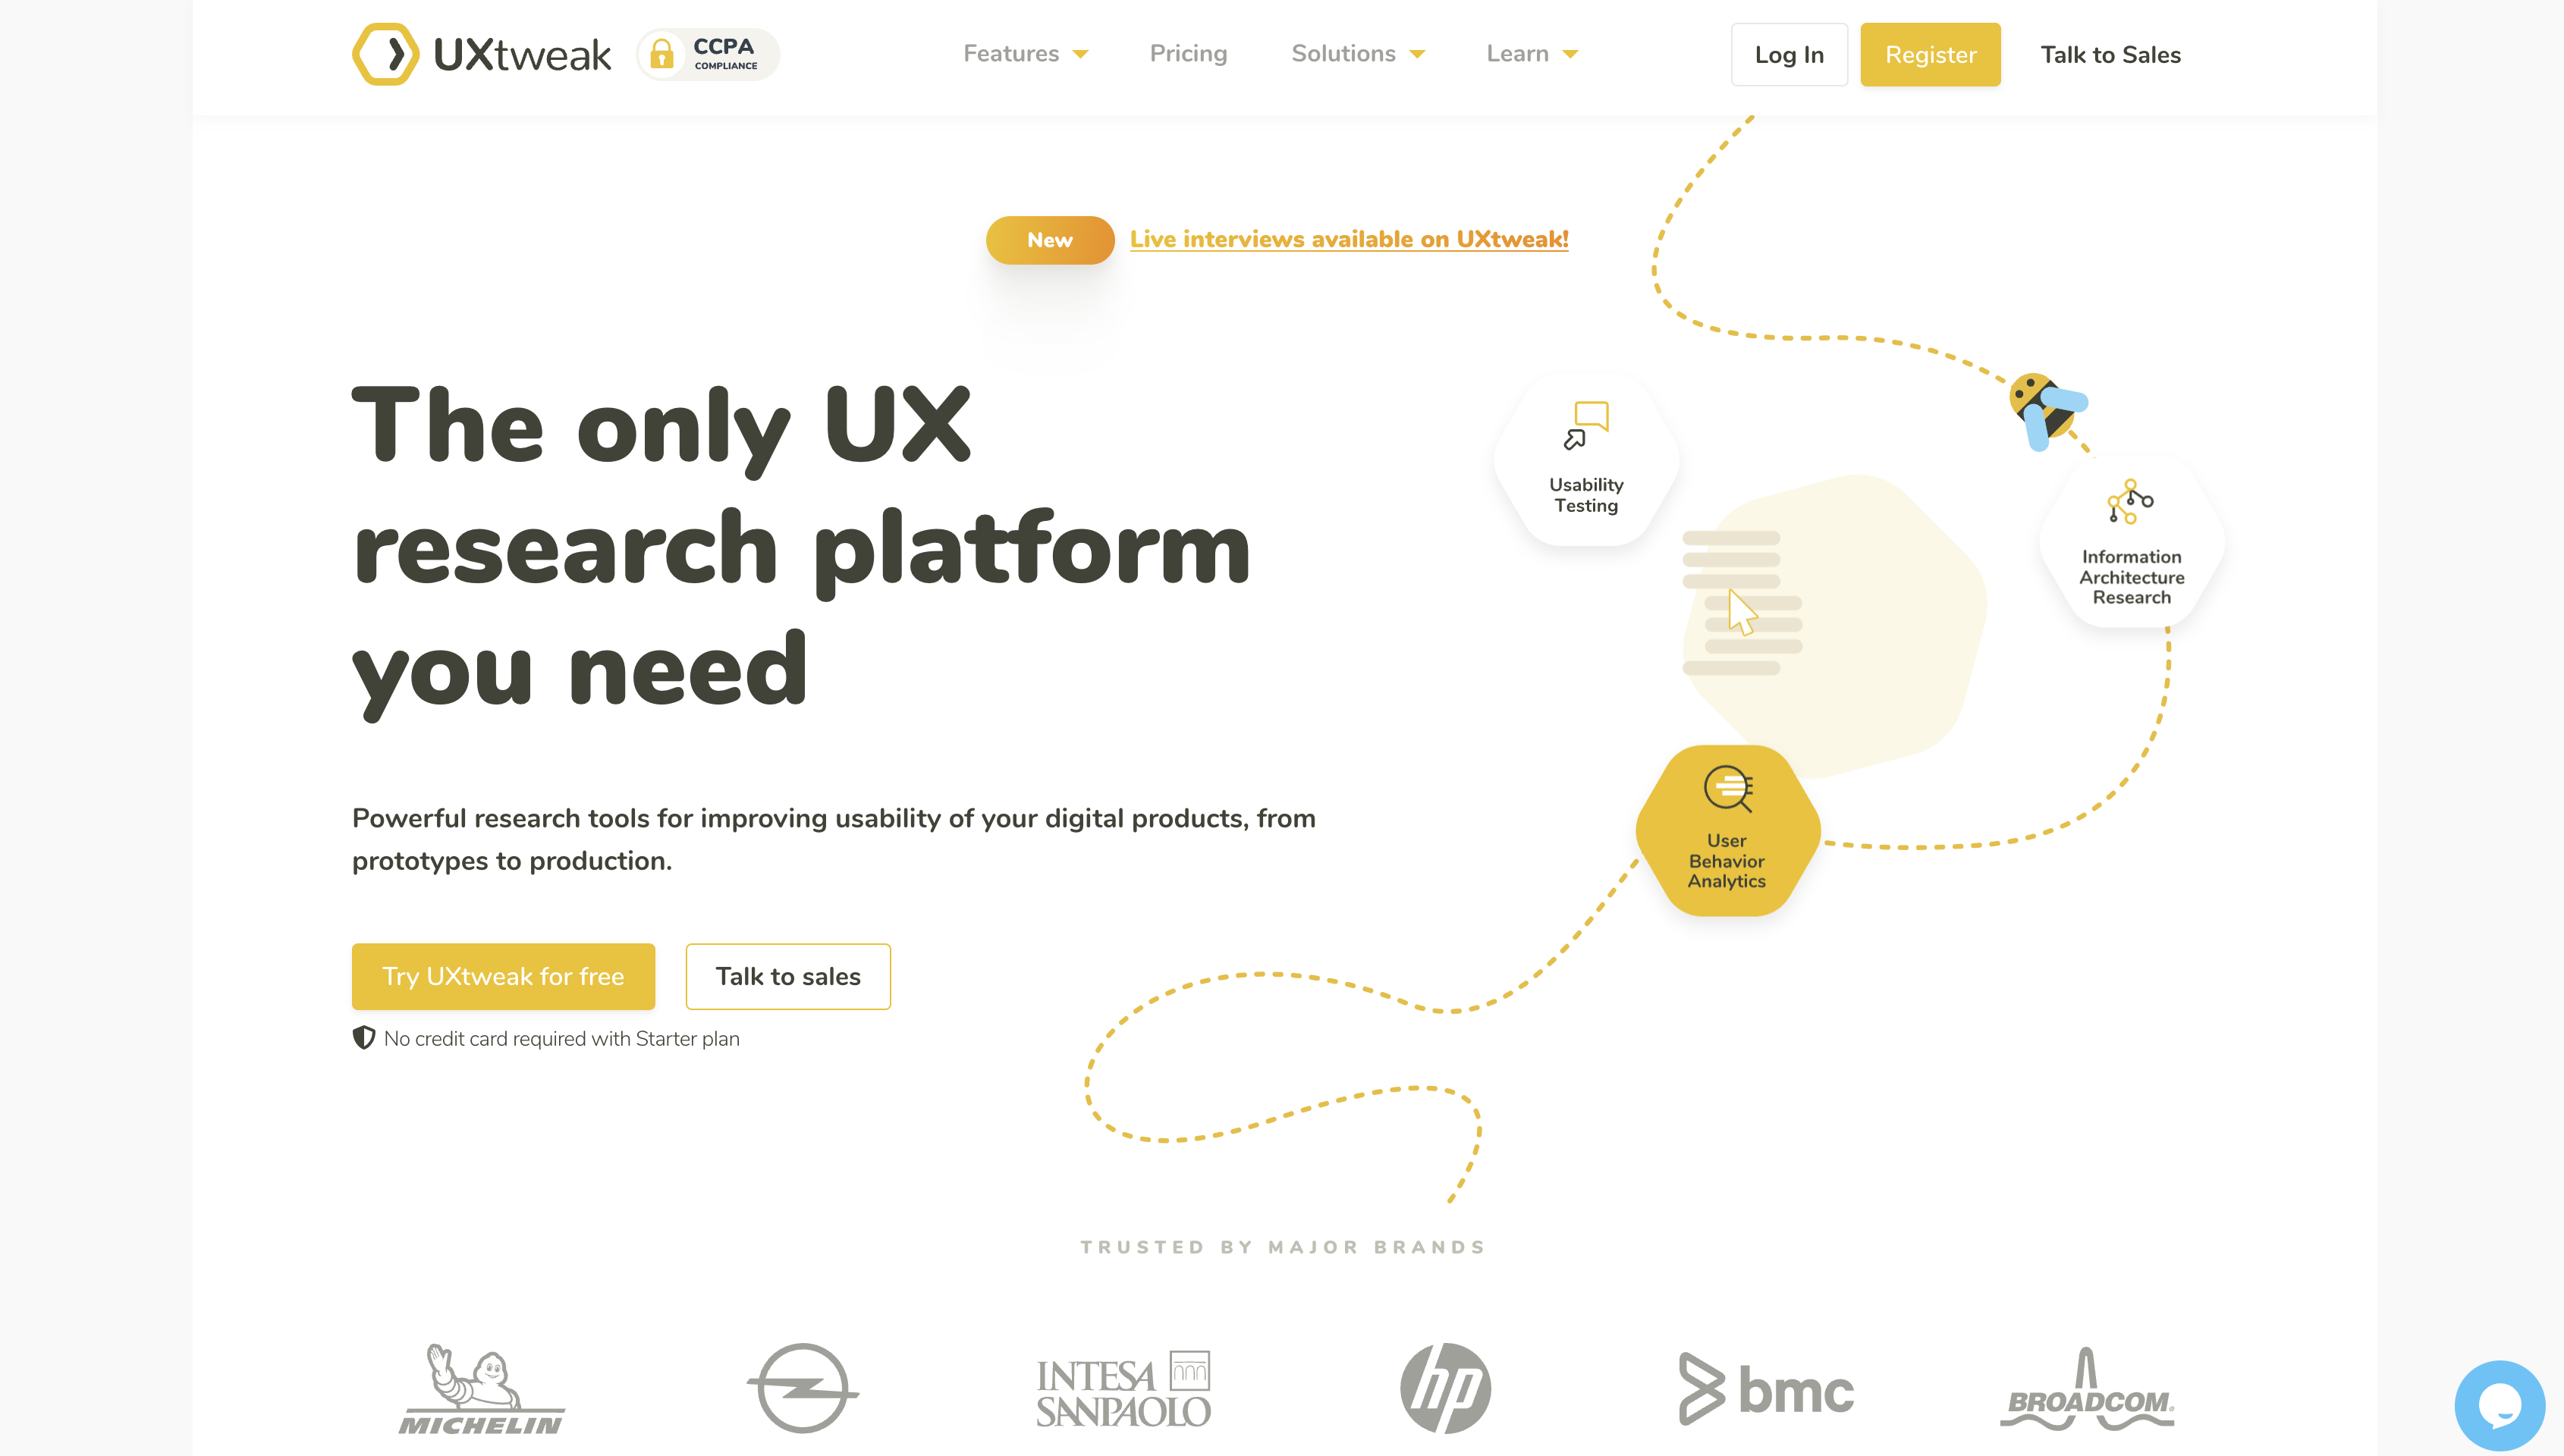Open the Pricing page
Image resolution: width=2564 pixels, height=1456 pixels.
[1188, 54]
